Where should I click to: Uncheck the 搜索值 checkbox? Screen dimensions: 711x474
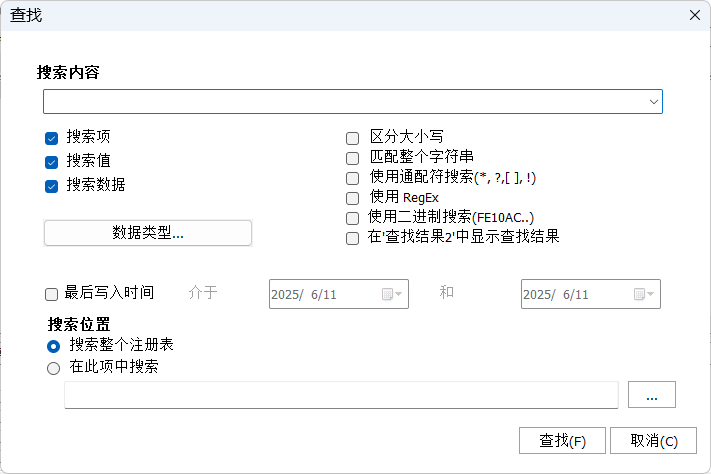click(52, 162)
